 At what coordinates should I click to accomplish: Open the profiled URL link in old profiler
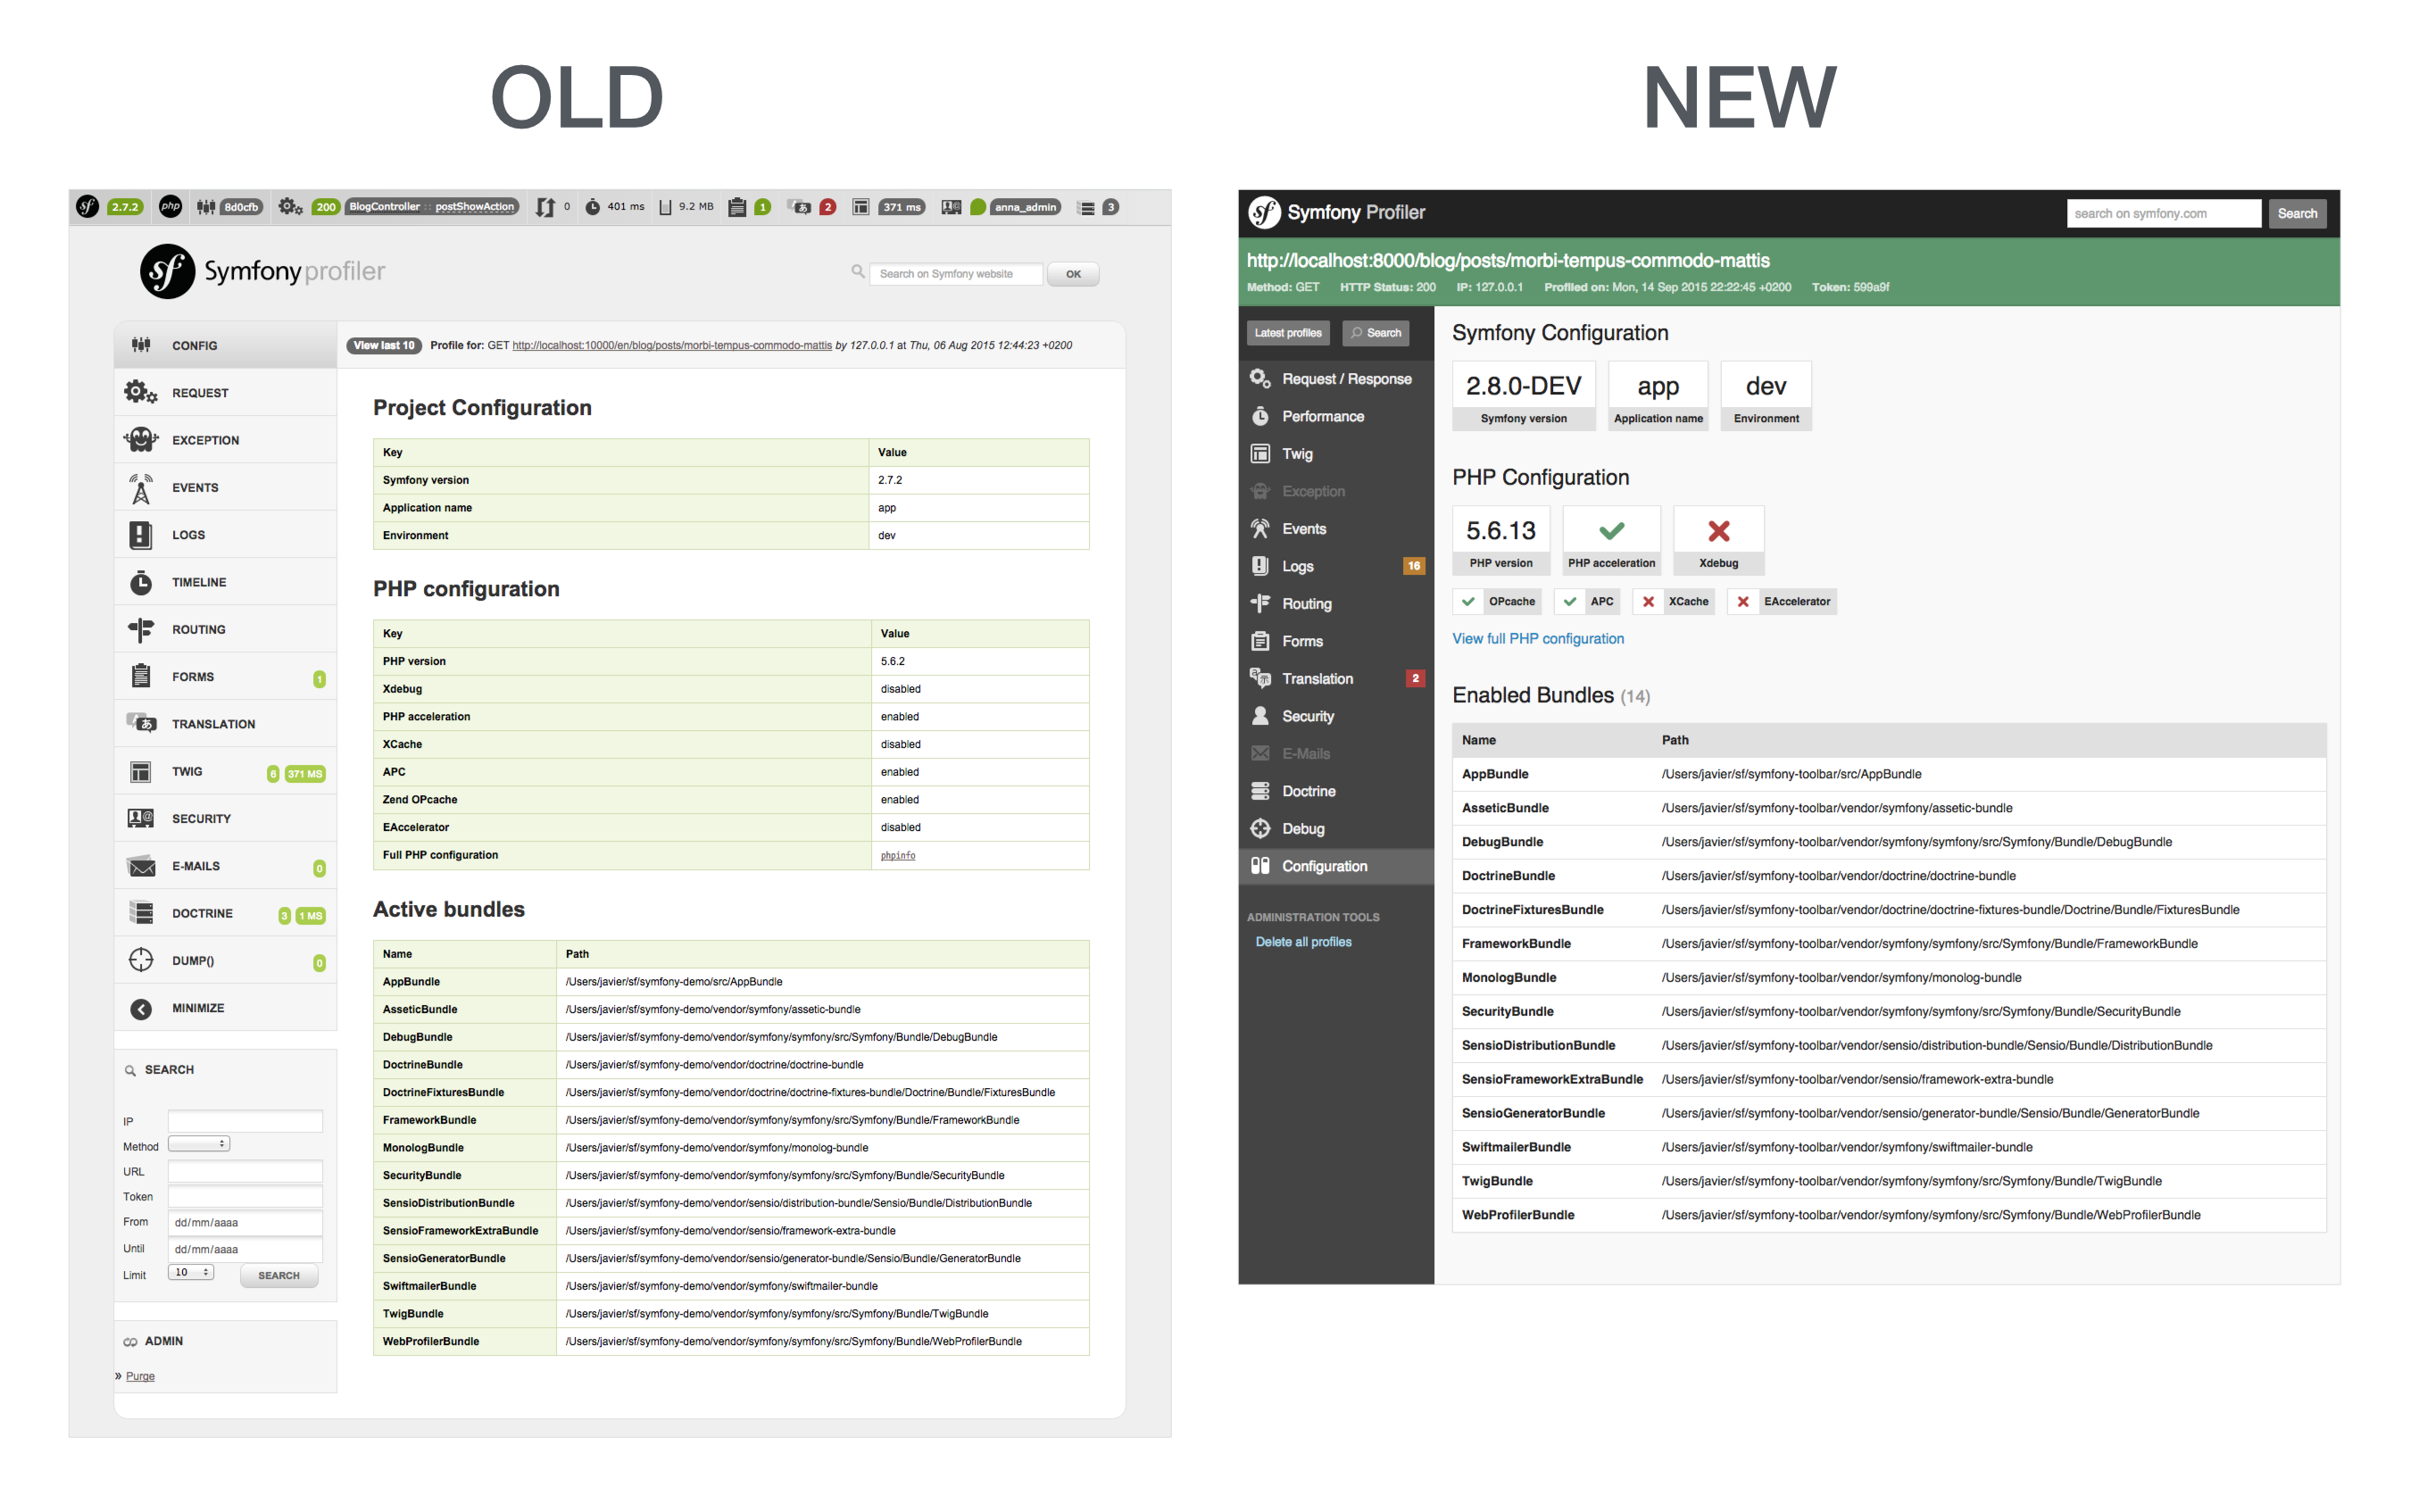pyautogui.click(x=672, y=345)
